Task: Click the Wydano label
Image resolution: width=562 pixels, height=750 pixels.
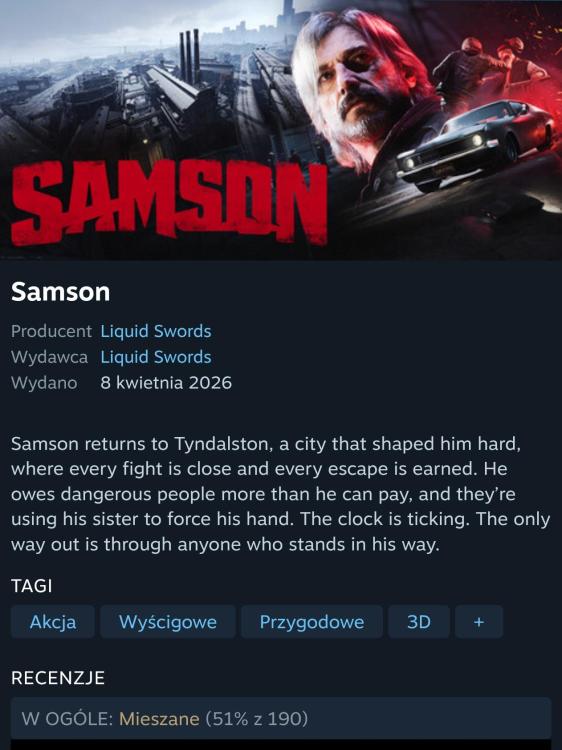Action: pos(44,383)
